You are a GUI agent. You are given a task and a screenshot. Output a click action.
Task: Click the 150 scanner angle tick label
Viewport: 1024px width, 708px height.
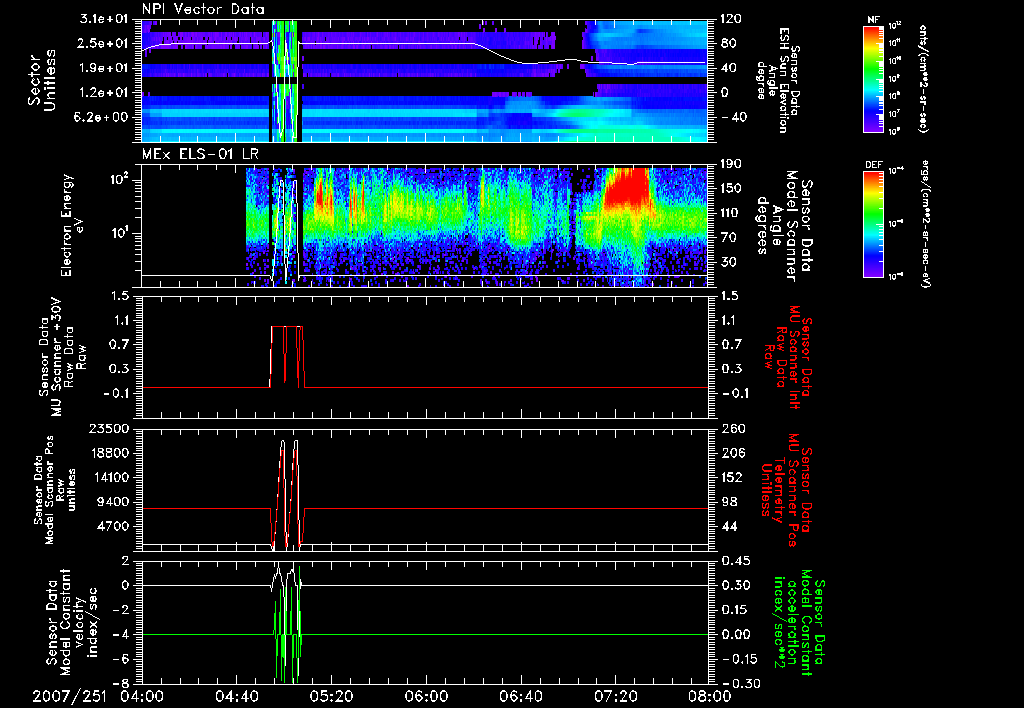tap(731, 189)
